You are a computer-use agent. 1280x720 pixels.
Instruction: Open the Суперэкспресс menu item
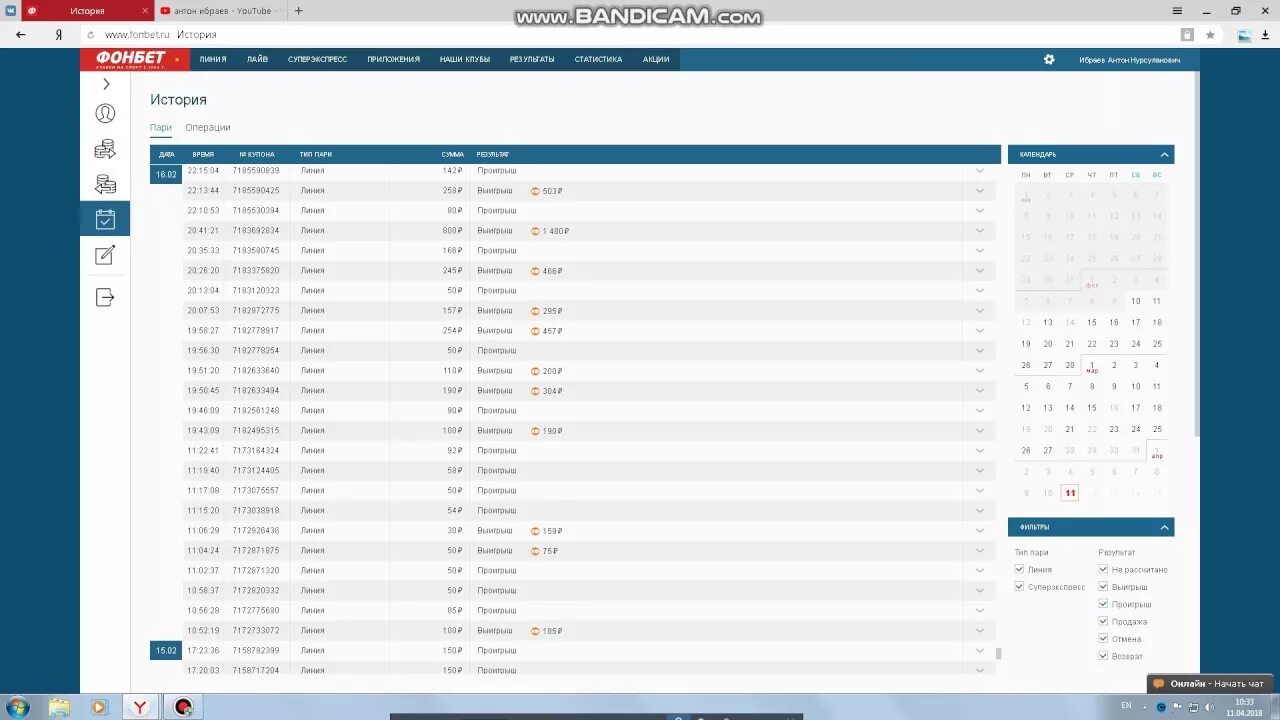317,59
